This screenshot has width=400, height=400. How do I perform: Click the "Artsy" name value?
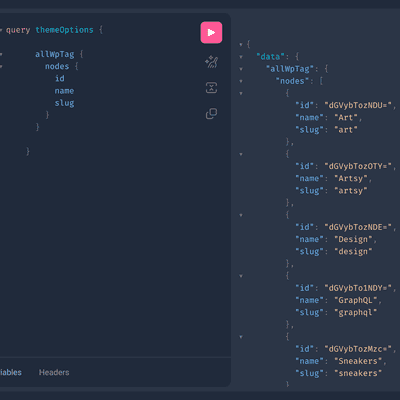351,178
